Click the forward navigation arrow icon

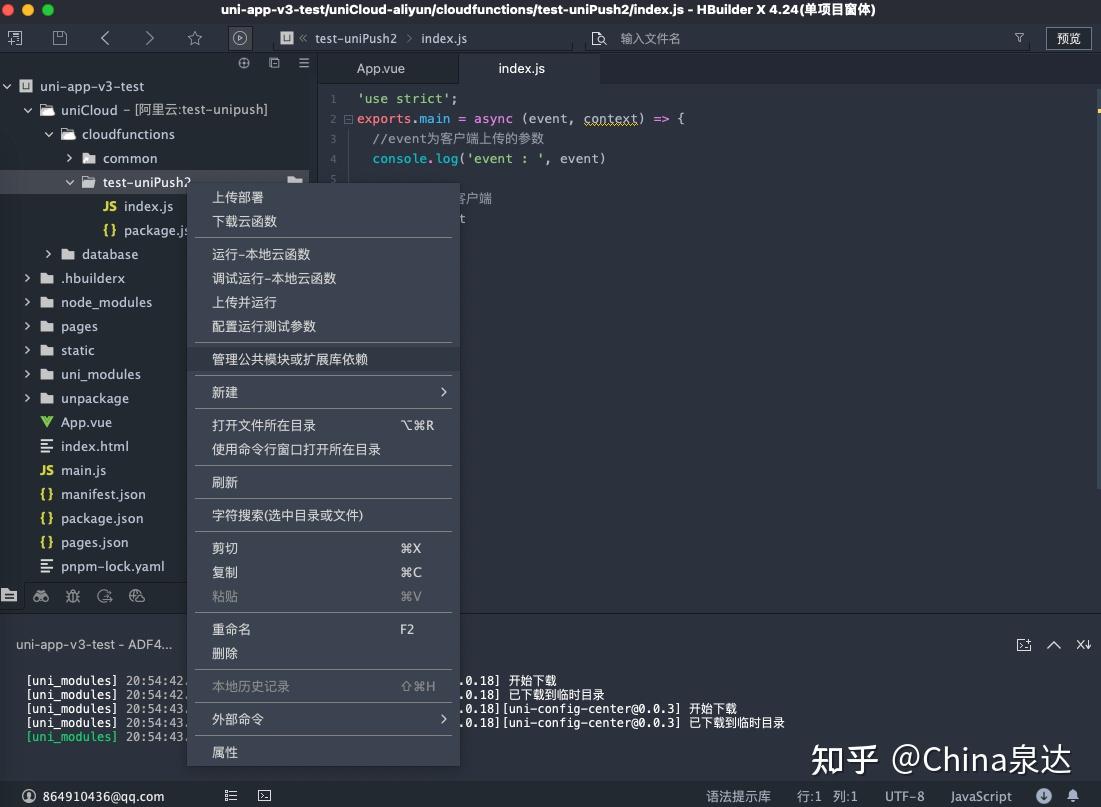coord(148,37)
